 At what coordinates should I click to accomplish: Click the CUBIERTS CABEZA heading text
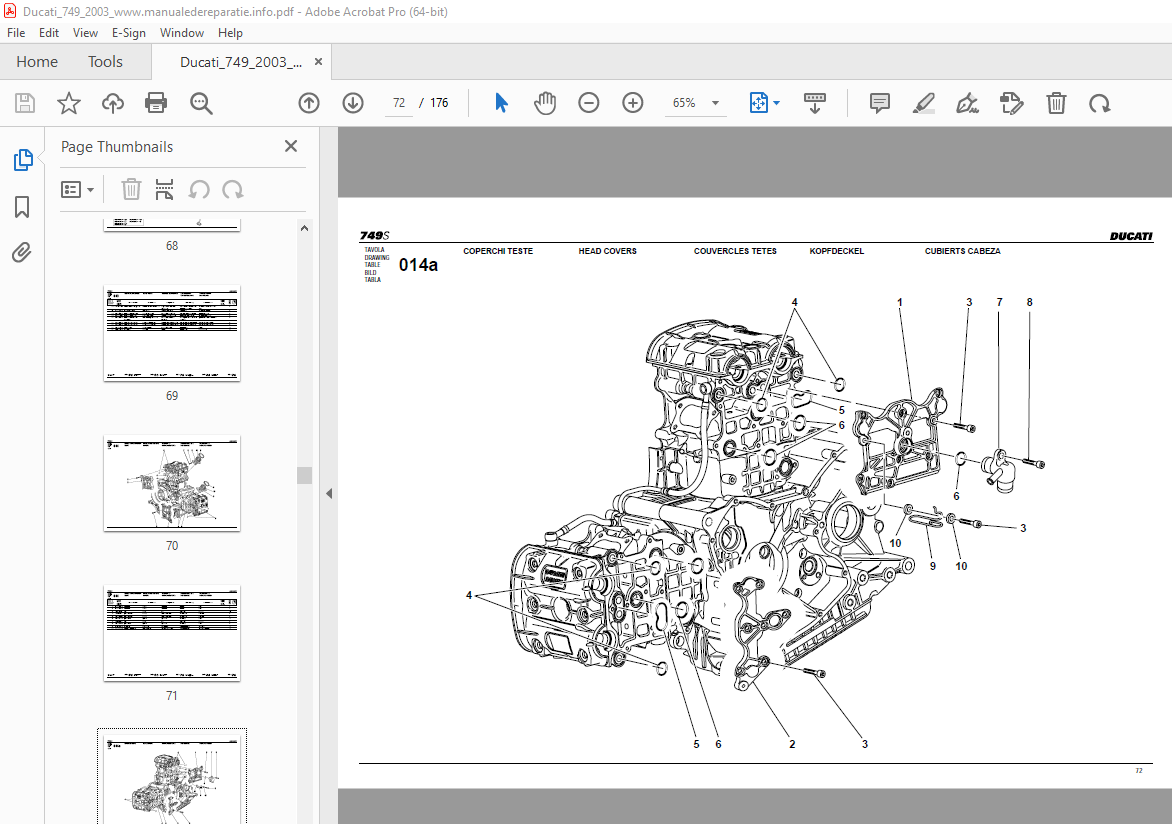click(x=963, y=251)
